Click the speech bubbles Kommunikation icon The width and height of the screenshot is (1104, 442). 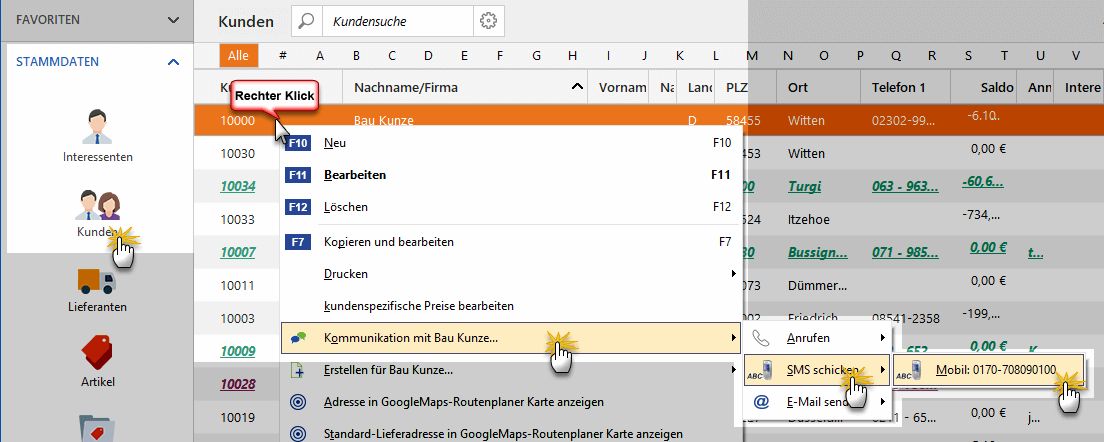[299, 338]
